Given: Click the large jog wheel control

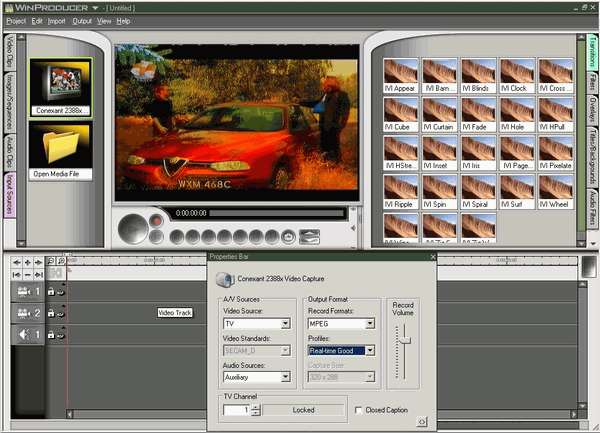Looking at the screenshot, I should [132, 230].
